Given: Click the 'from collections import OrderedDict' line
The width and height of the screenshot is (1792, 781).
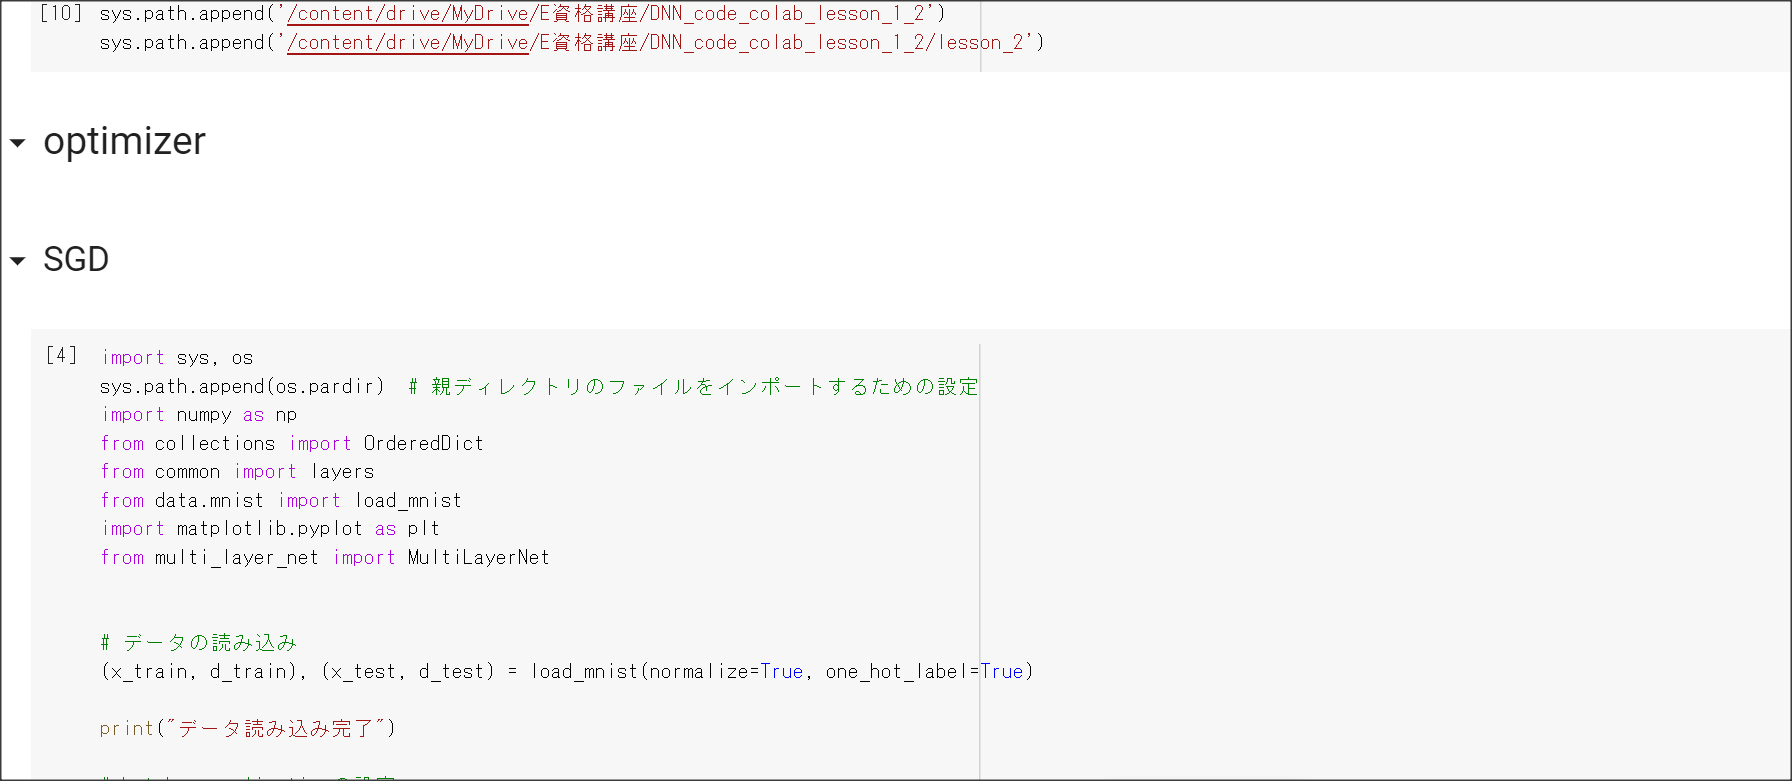Looking at the screenshot, I should click(292, 443).
